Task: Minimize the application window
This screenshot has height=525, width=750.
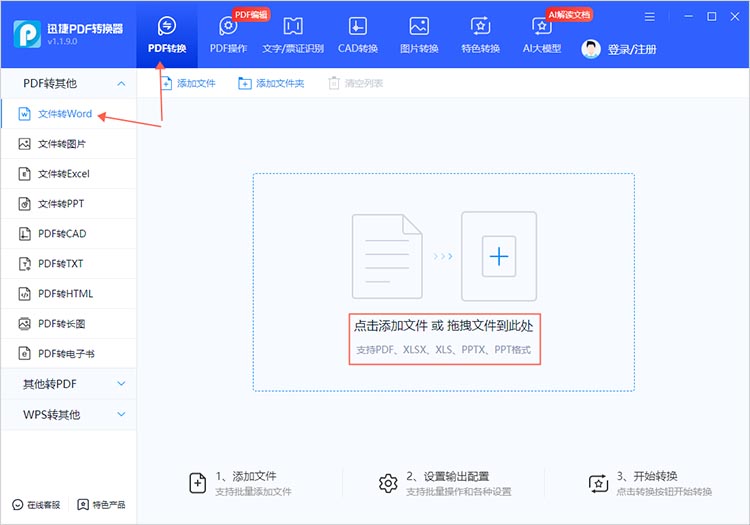Action: click(x=688, y=17)
